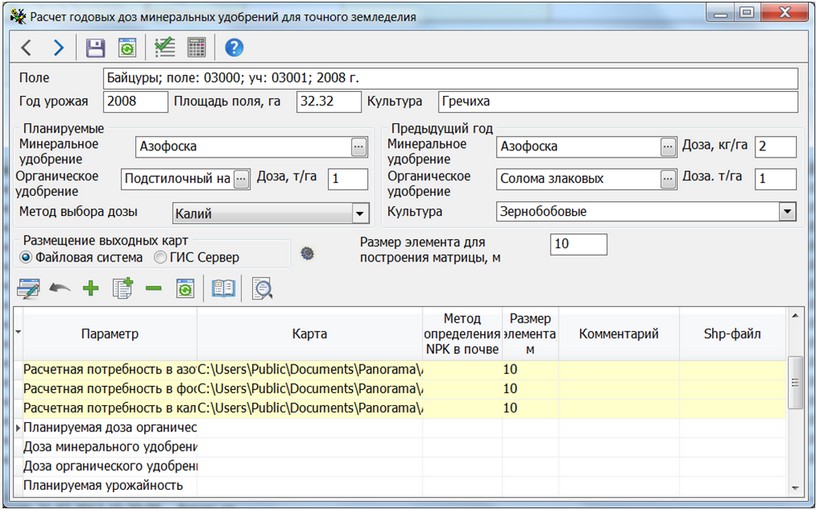Open the Метод выбора дозы dropdown

359,212
